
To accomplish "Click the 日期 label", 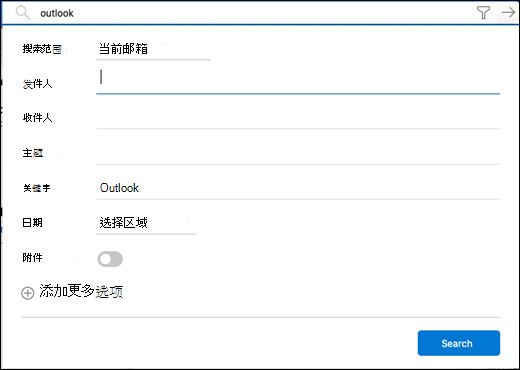I will [x=32, y=222].
